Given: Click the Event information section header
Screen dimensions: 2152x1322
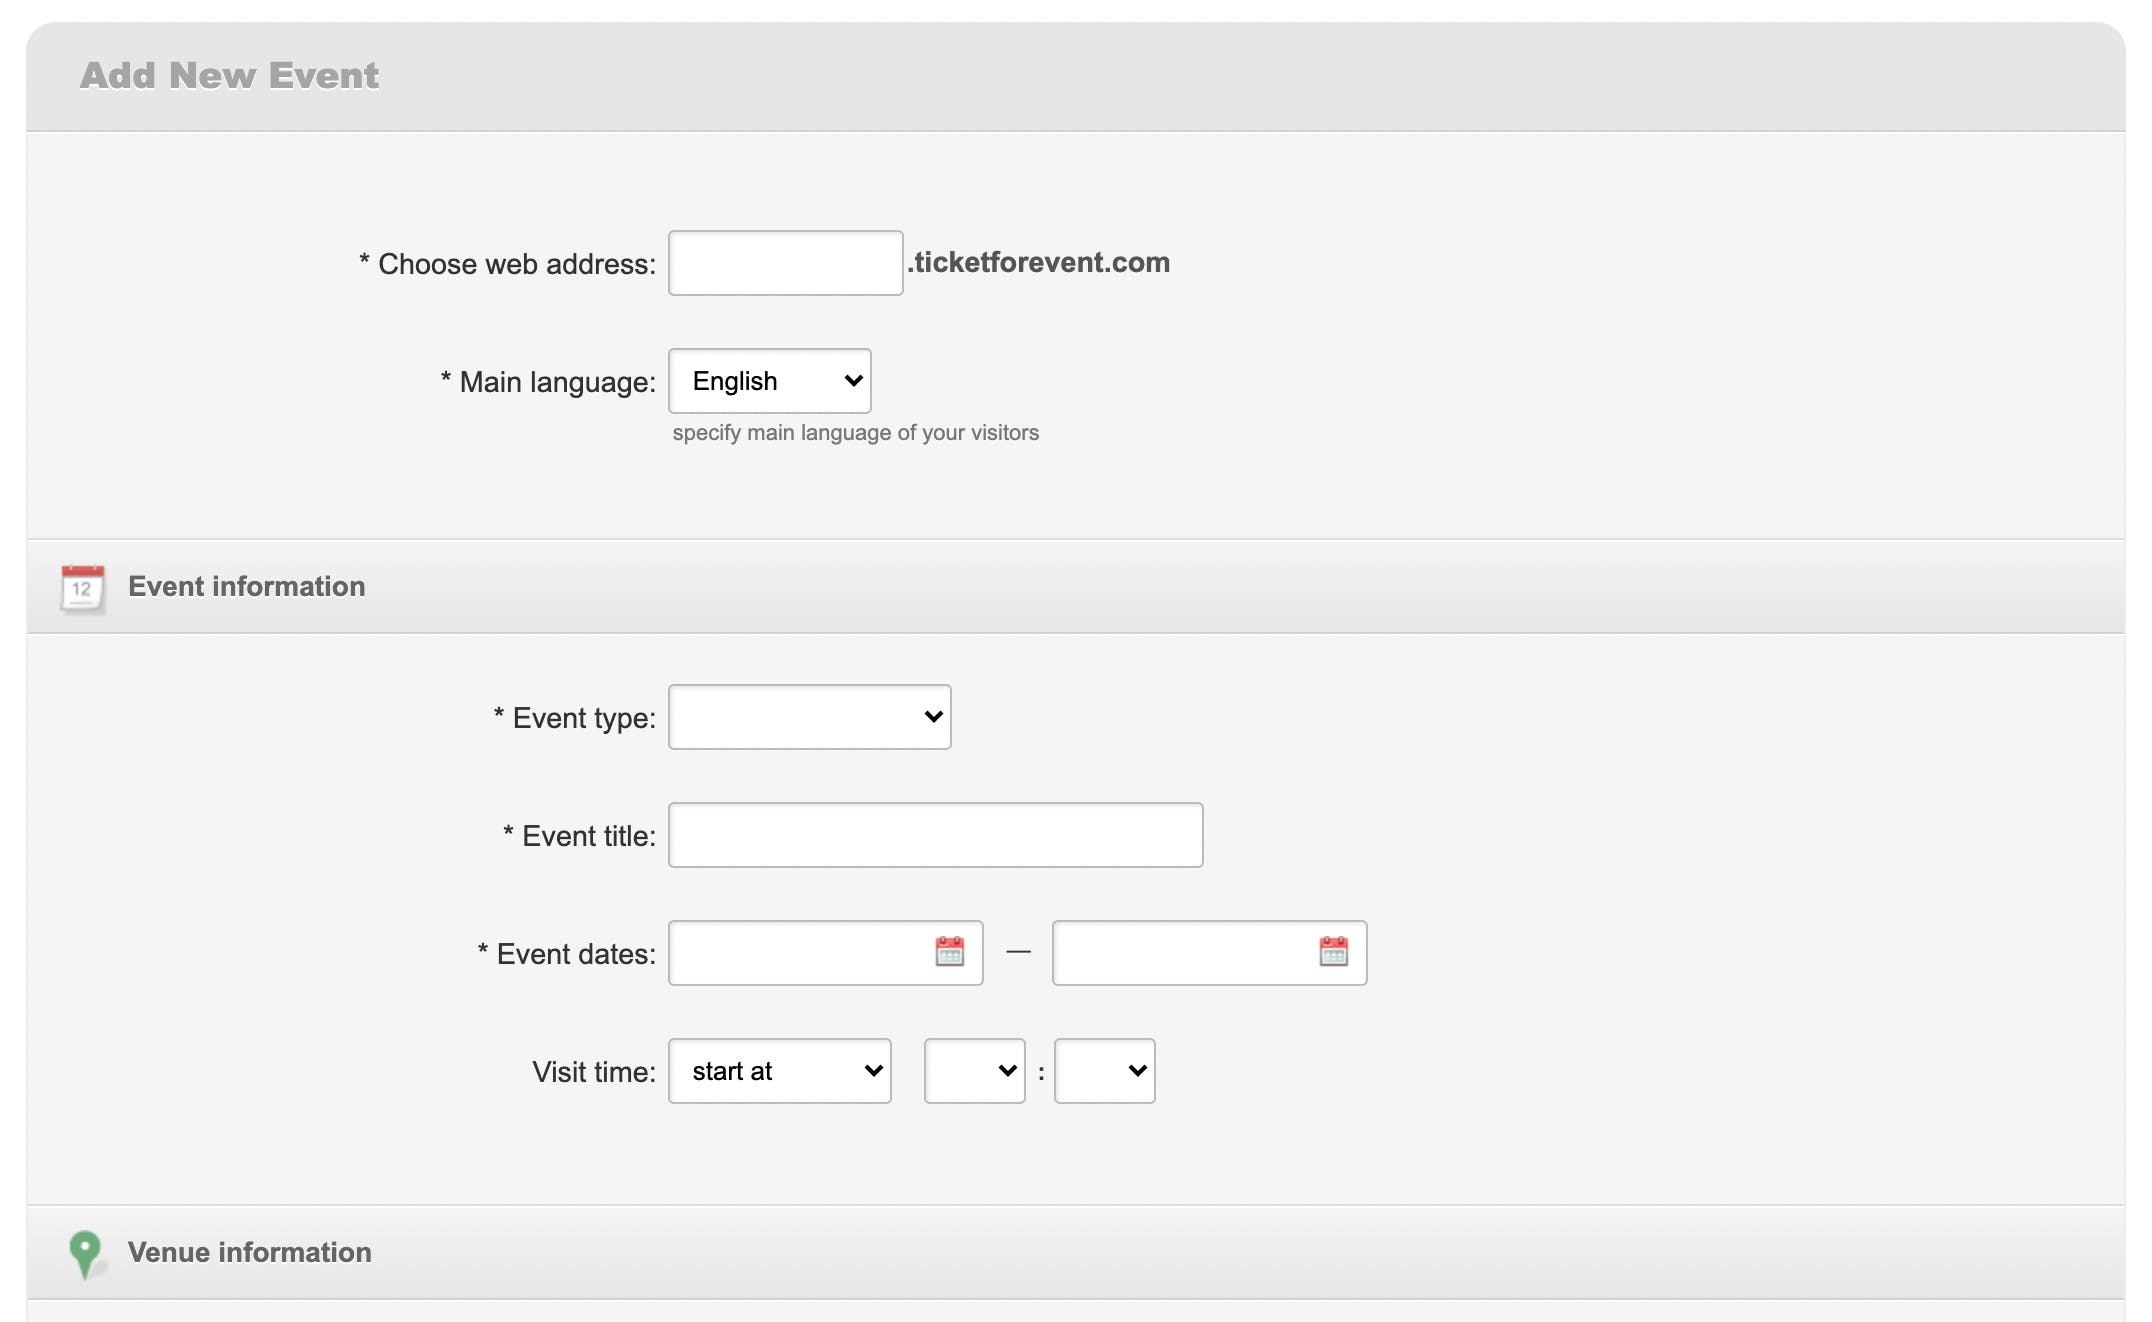Looking at the screenshot, I should (246, 587).
